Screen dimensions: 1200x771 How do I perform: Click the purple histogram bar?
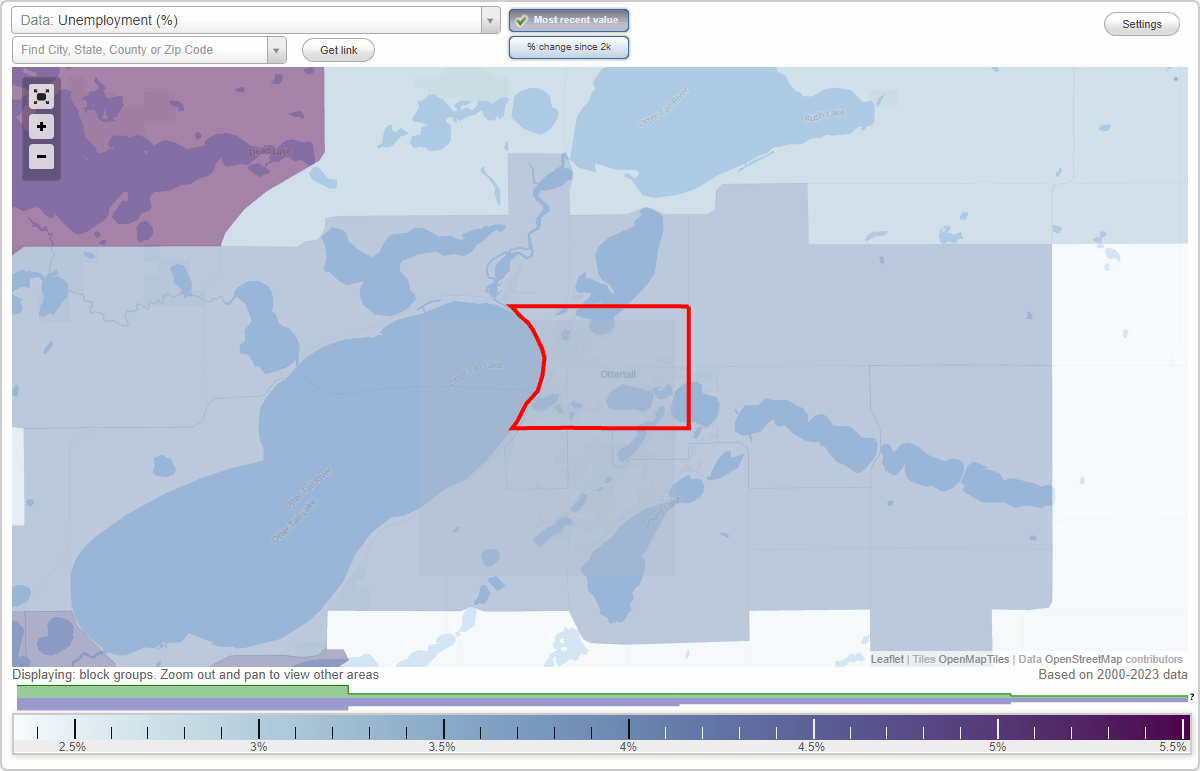[182, 704]
